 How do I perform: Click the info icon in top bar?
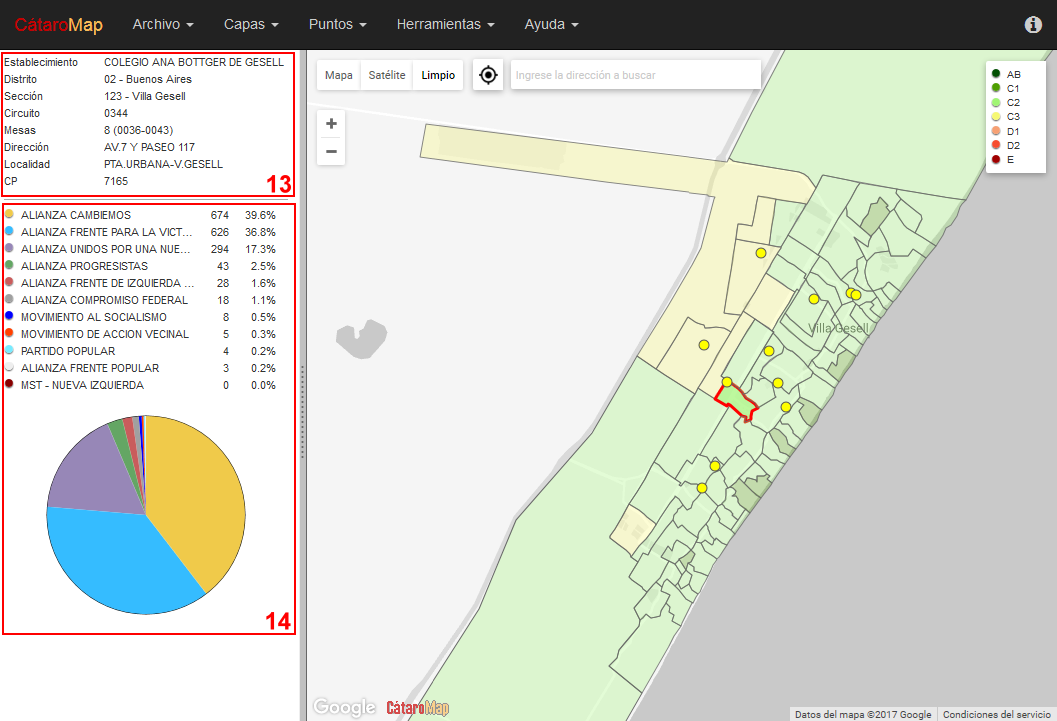point(1033,24)
